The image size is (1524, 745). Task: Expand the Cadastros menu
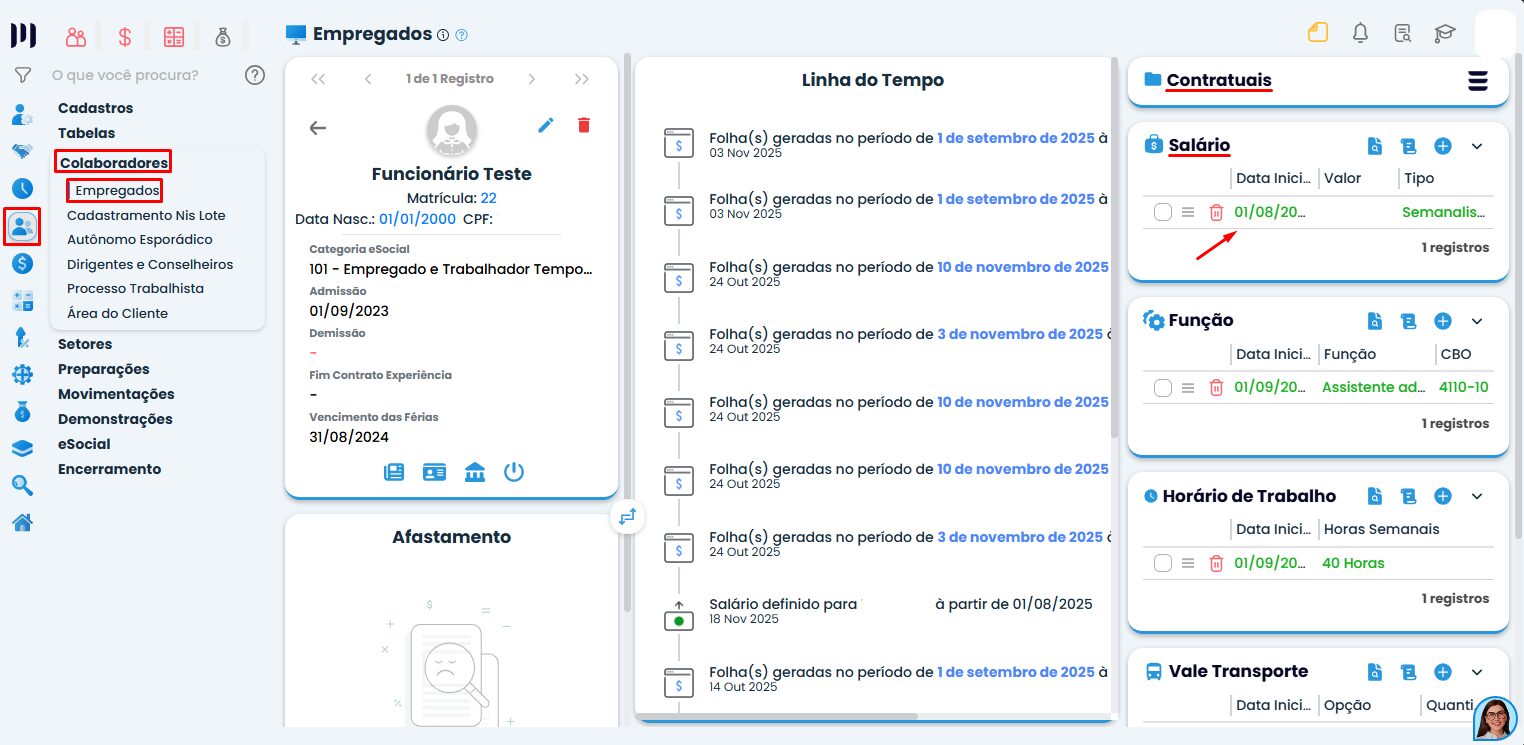pos(95,108)
